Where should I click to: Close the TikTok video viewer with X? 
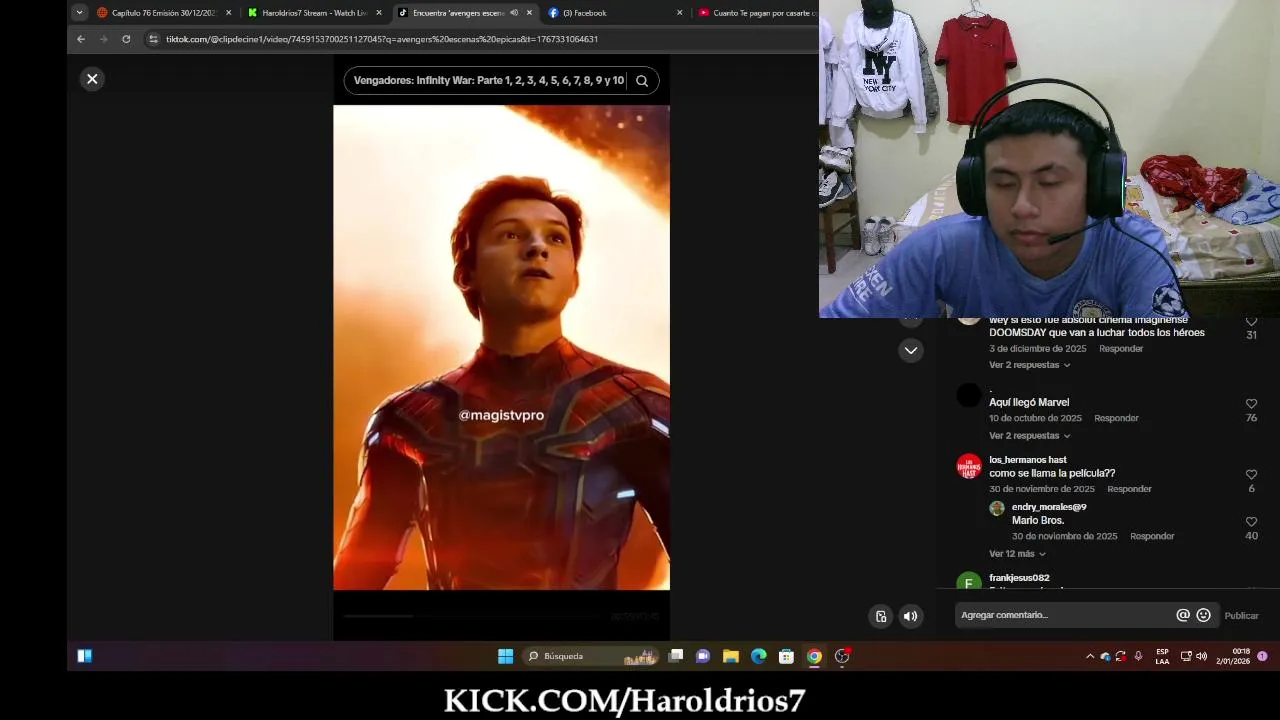[92, 79]
